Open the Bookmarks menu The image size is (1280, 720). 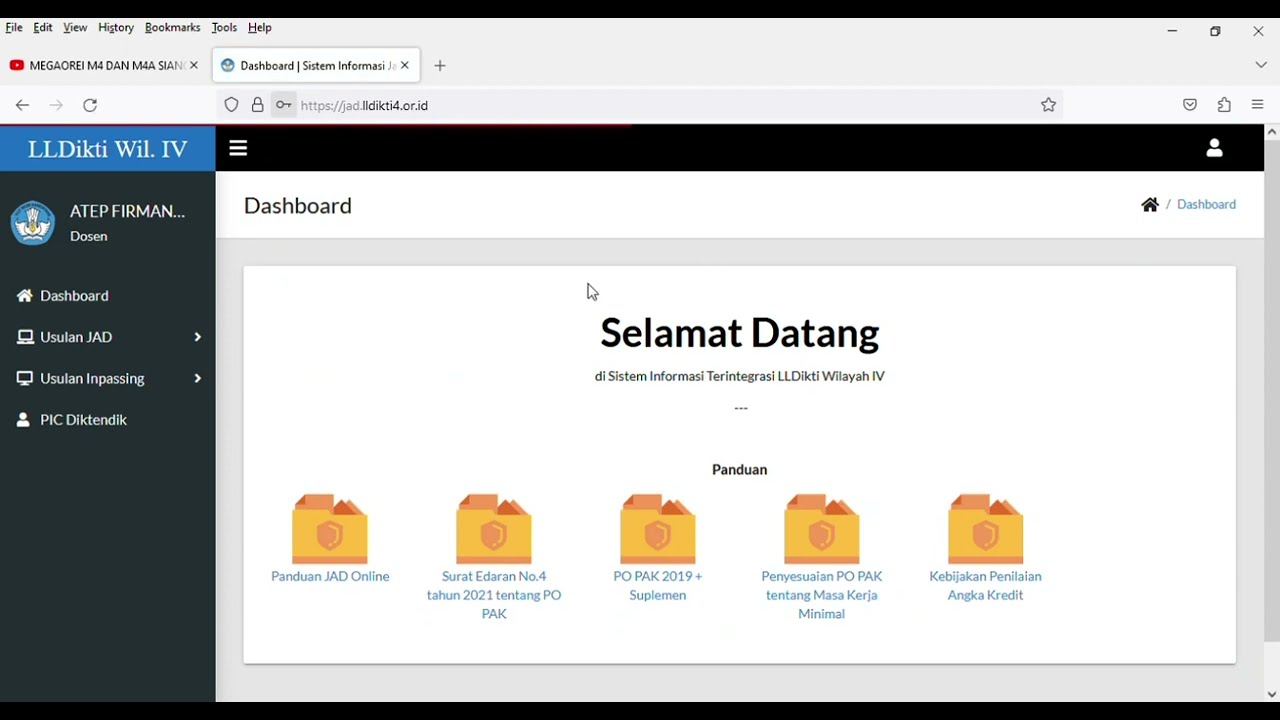172,28
